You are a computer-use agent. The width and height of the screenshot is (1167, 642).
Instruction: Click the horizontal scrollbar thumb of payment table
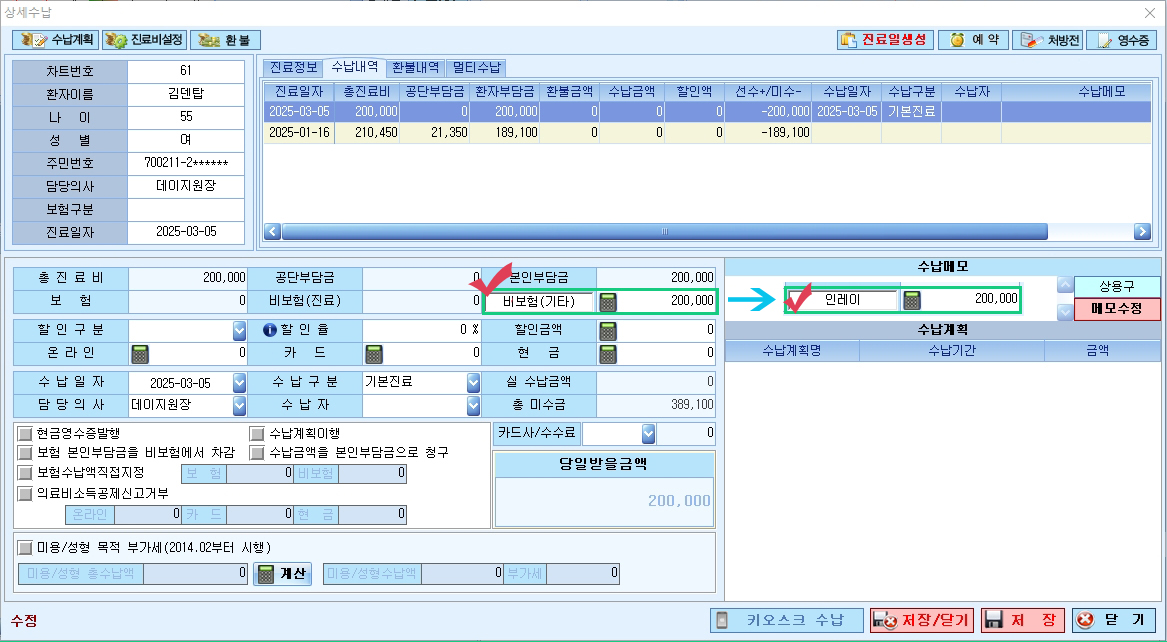click(665, 231)
